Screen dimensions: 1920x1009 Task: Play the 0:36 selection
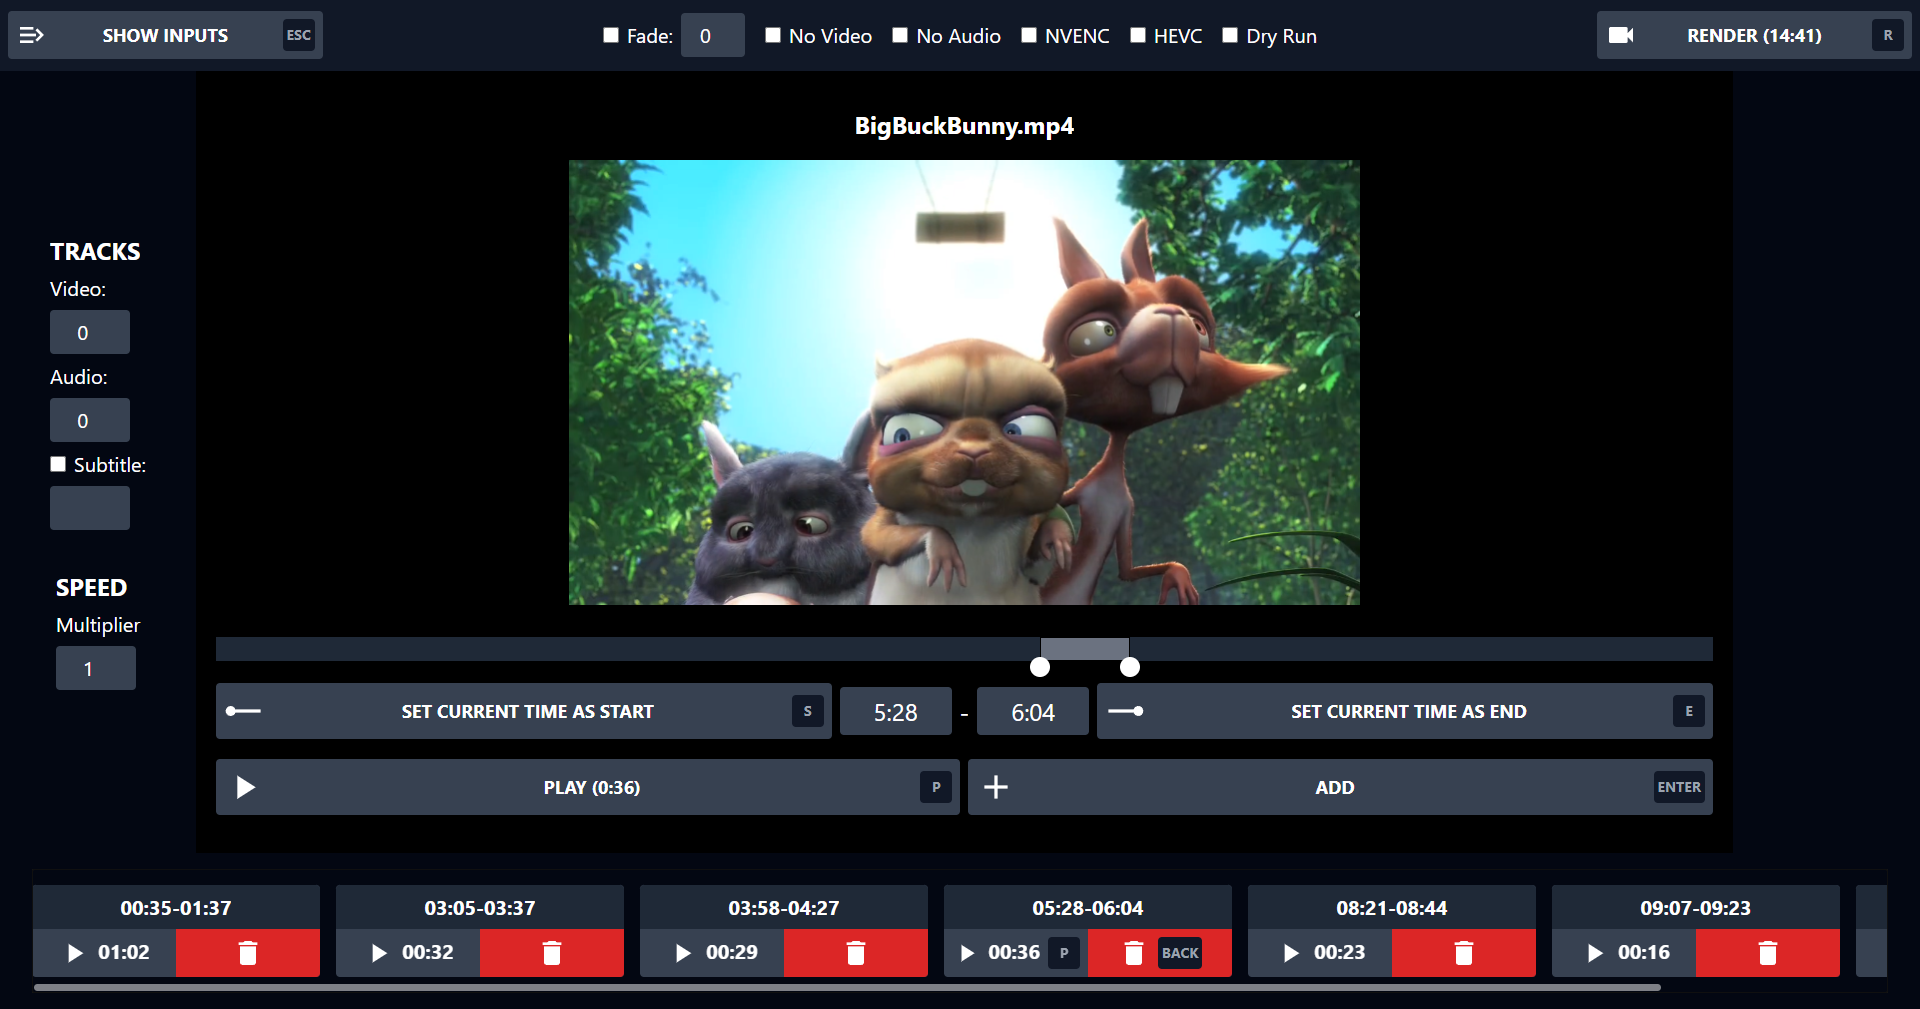tap(588, 787)
